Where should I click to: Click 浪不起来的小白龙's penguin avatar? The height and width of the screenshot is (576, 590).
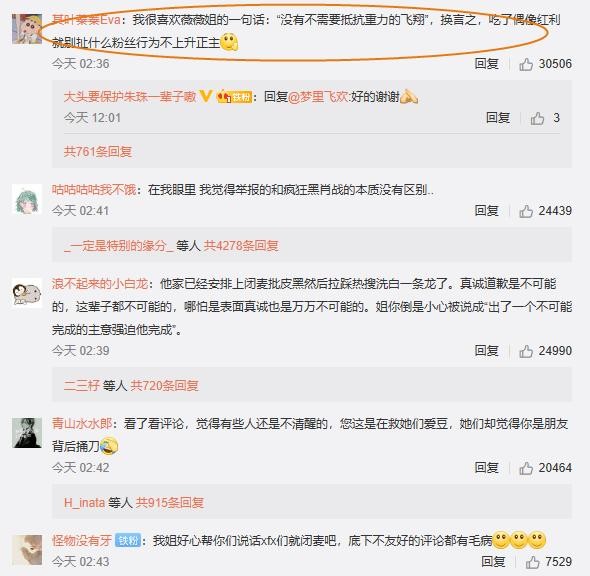[x=27, y=293]
